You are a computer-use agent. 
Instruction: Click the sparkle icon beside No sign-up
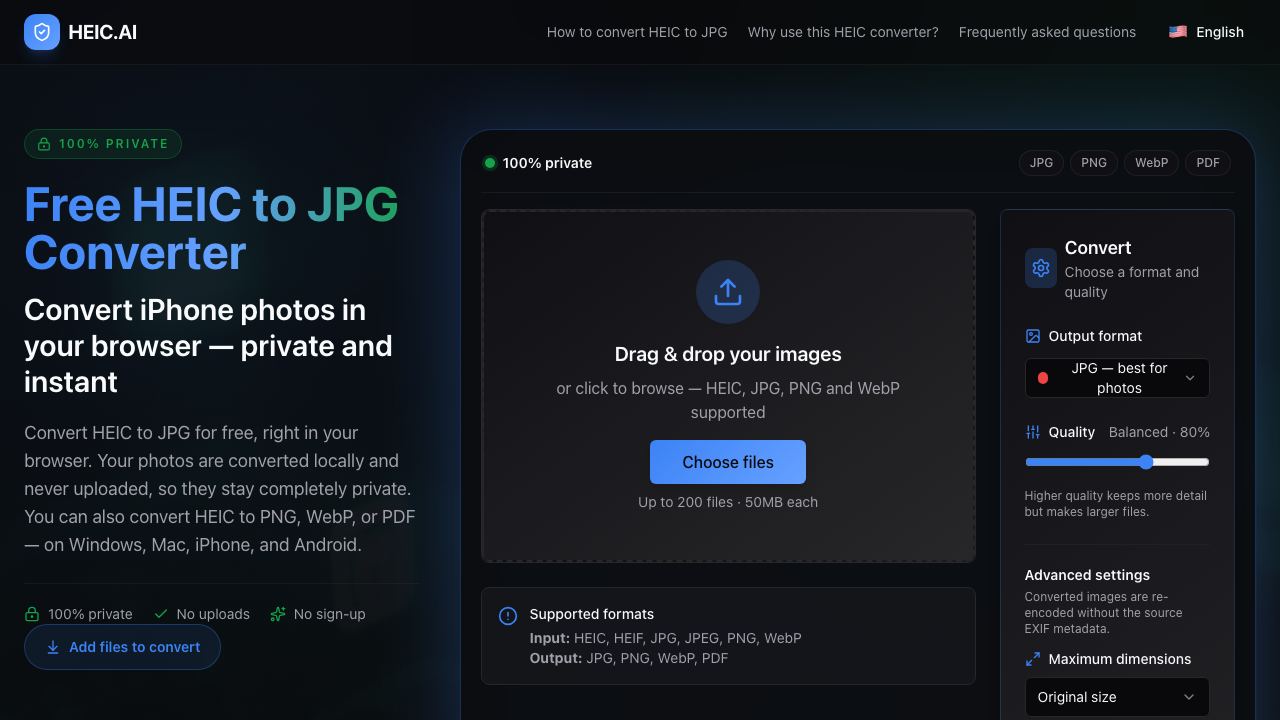(278, 614)
